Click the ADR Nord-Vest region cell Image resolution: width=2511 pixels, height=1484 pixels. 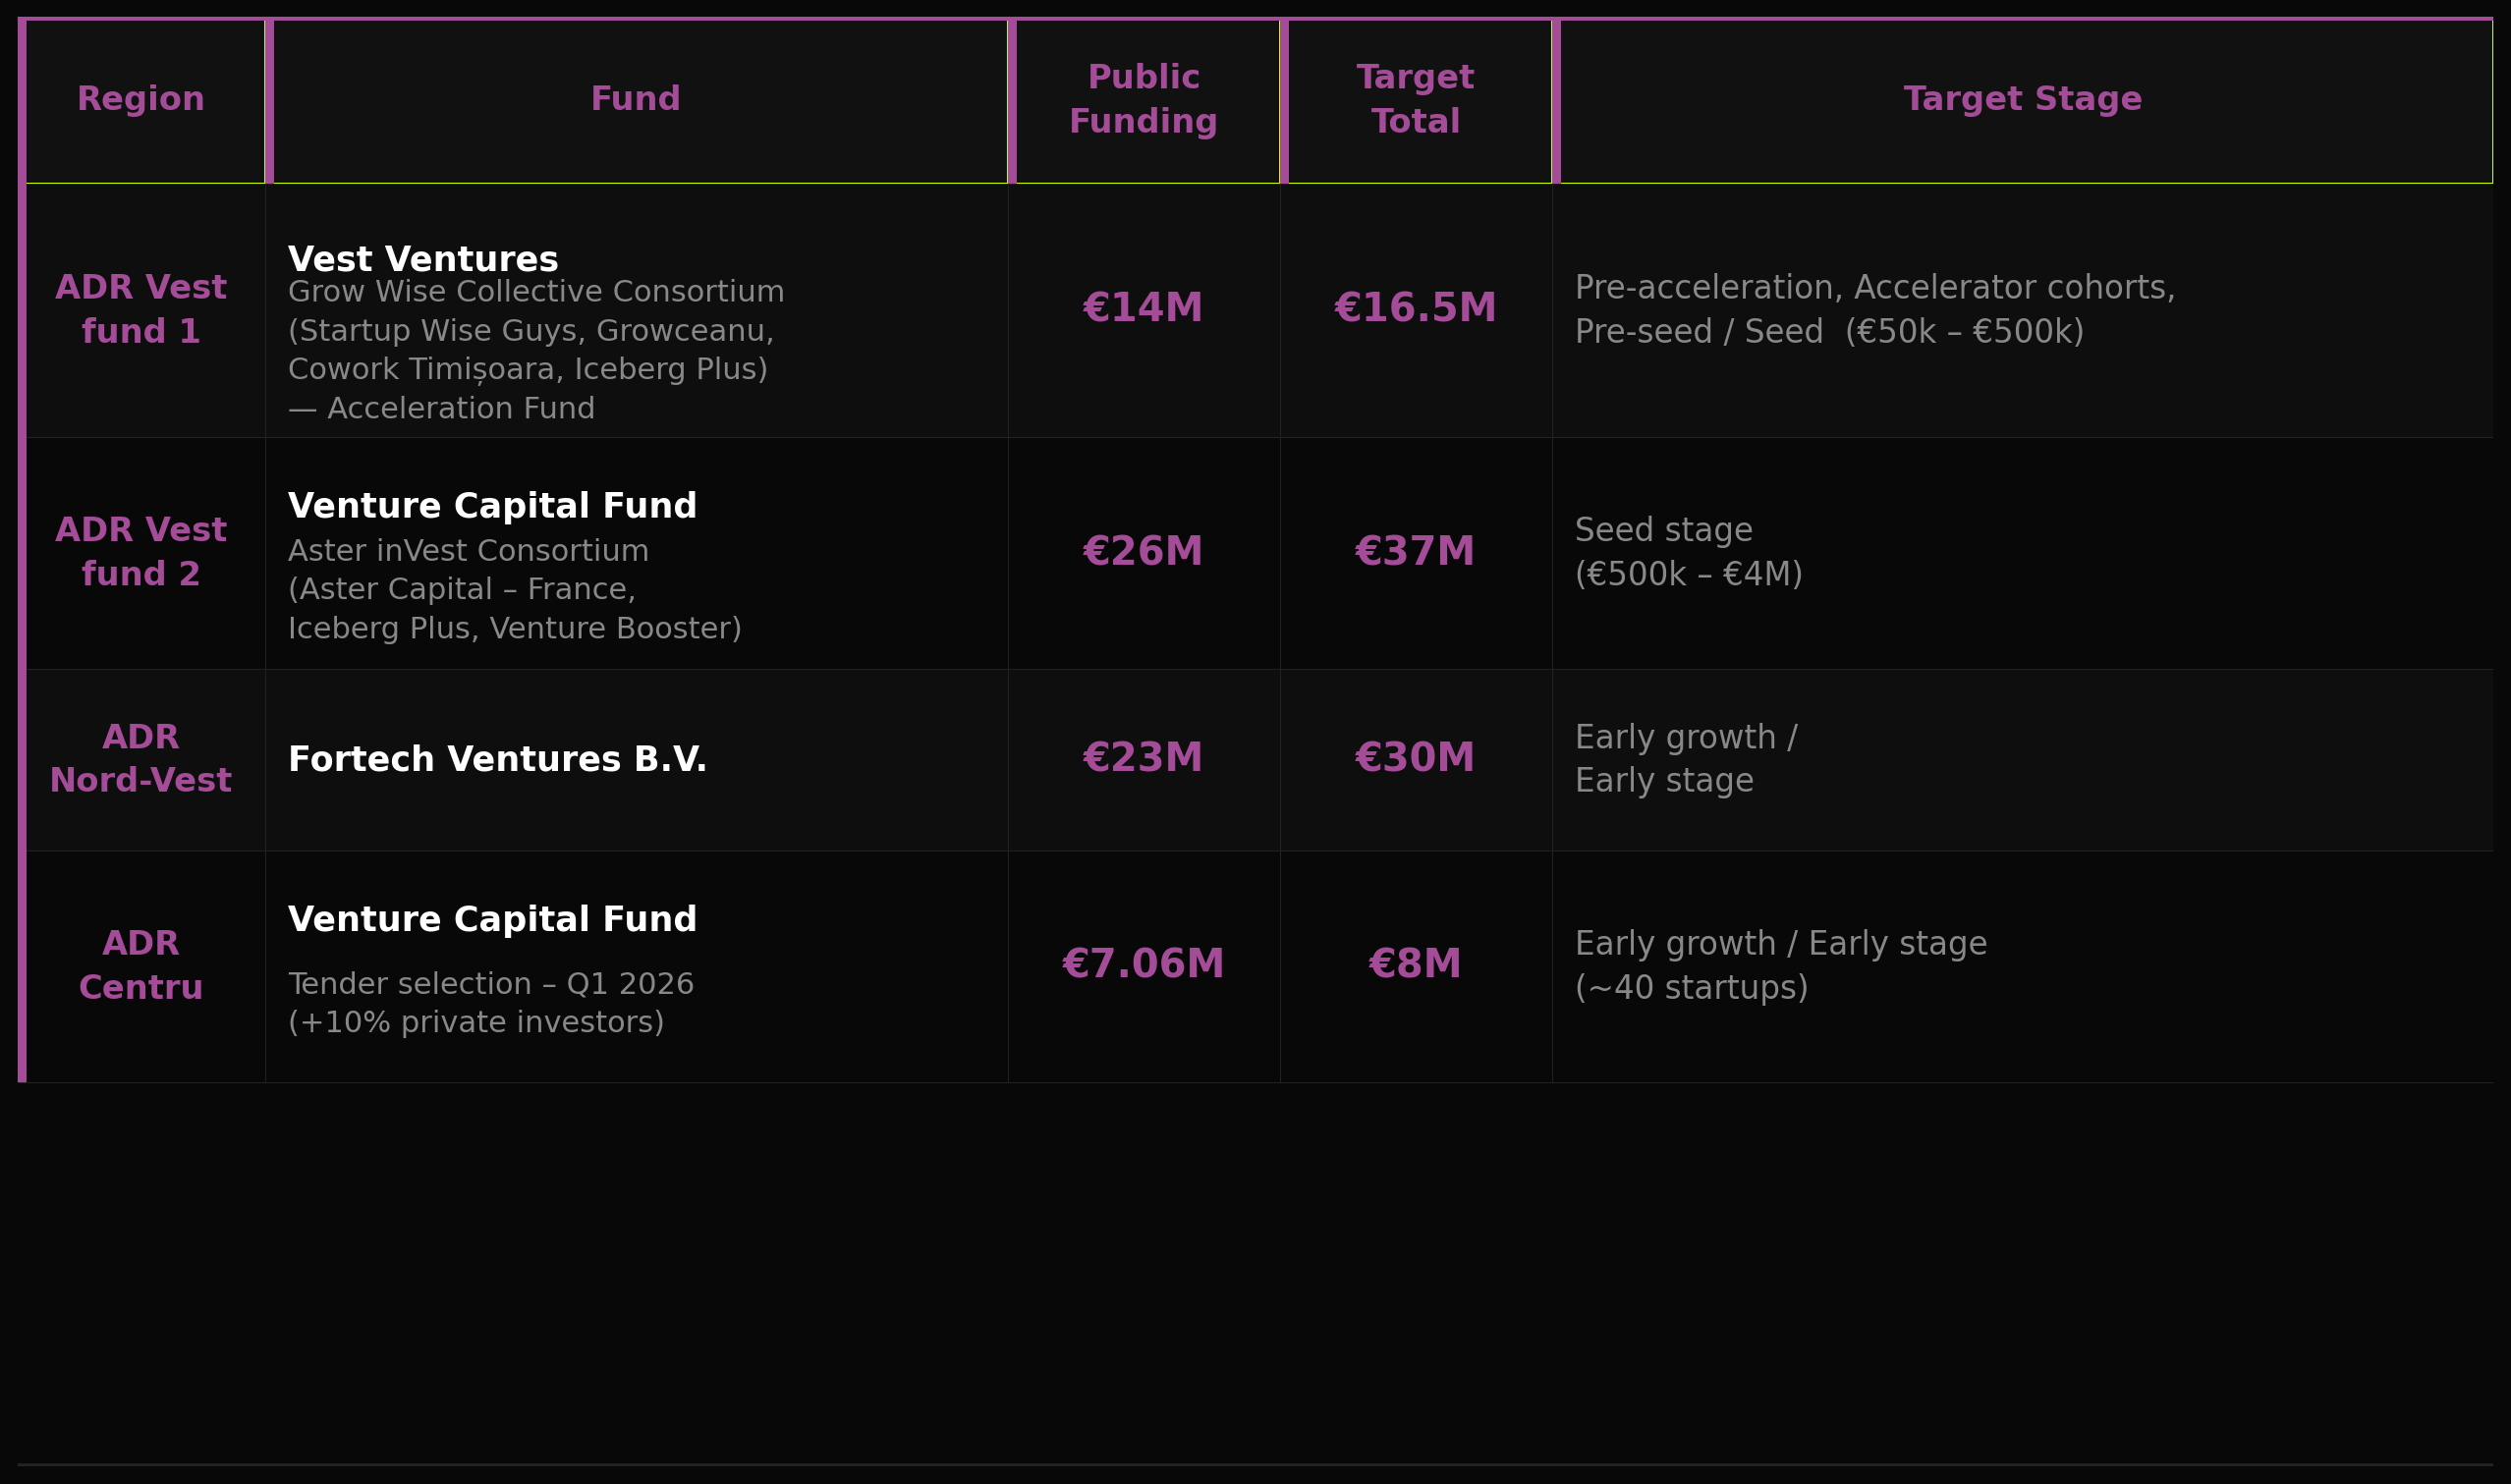tap(141, 760)
